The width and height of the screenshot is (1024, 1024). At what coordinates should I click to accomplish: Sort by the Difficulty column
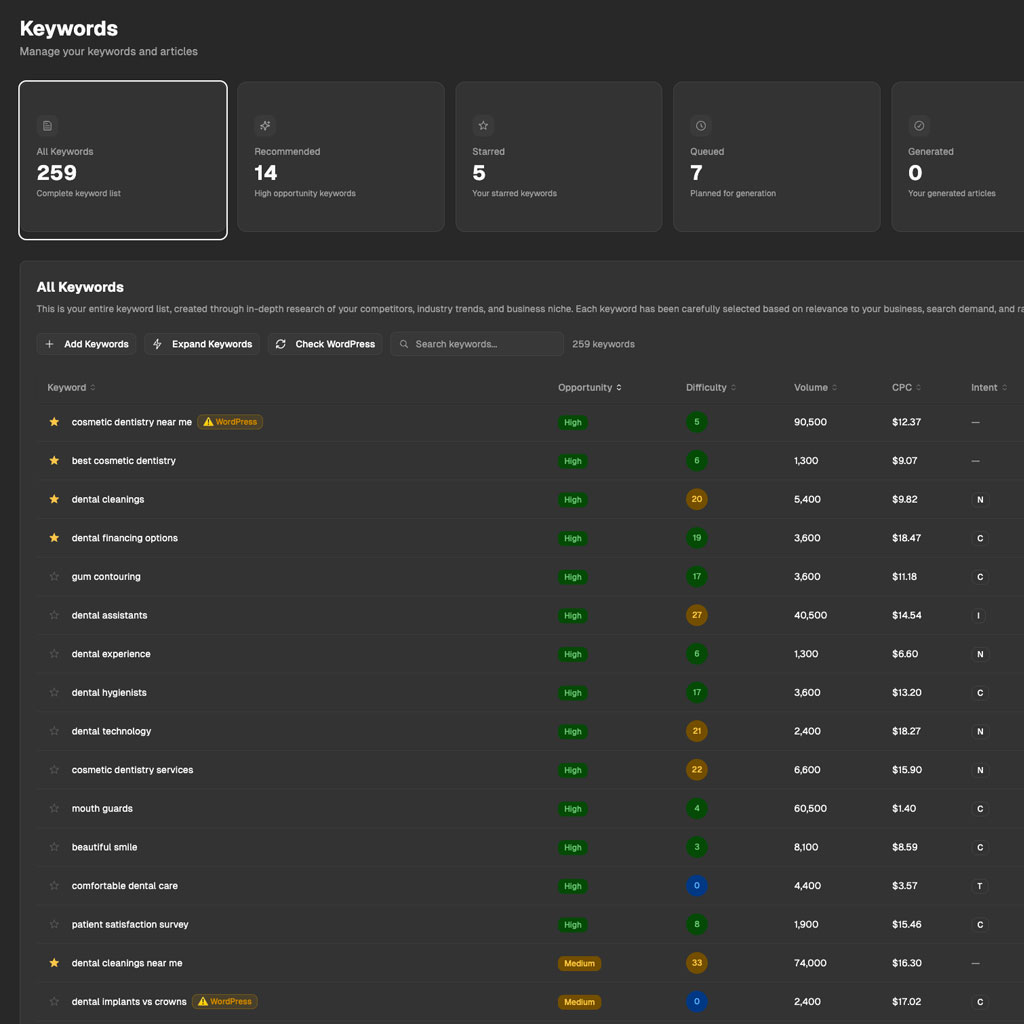tap(709, 387)
